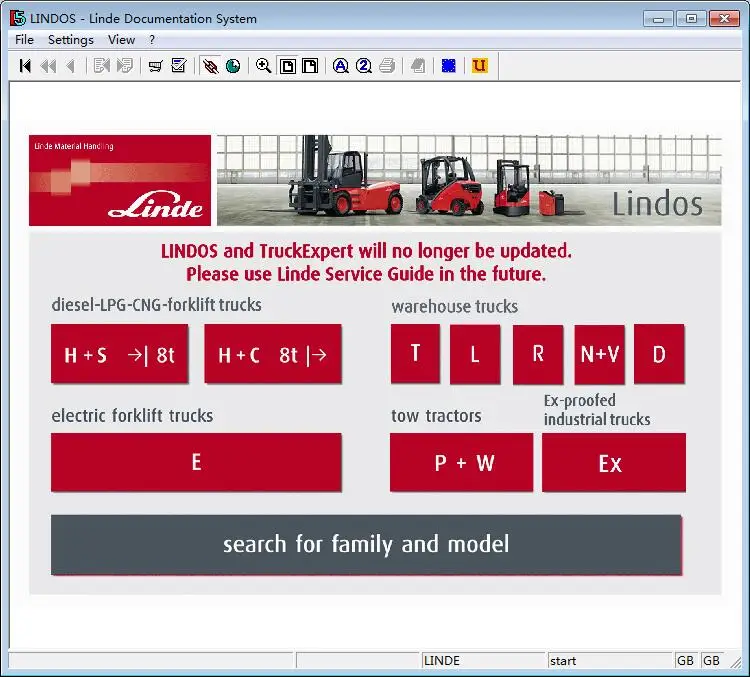Open the ? help menu
The height and width of the screenshot is (677, 750).
click(x=152, y=40)
